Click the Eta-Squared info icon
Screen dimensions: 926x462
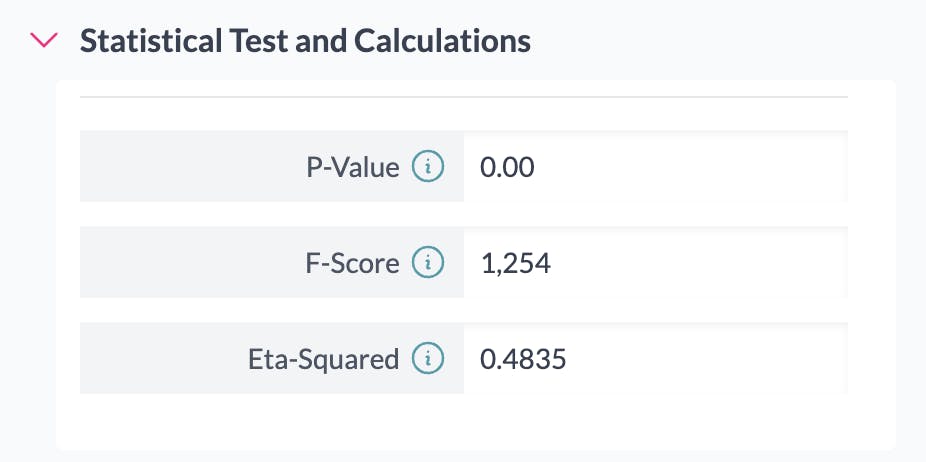428,359
